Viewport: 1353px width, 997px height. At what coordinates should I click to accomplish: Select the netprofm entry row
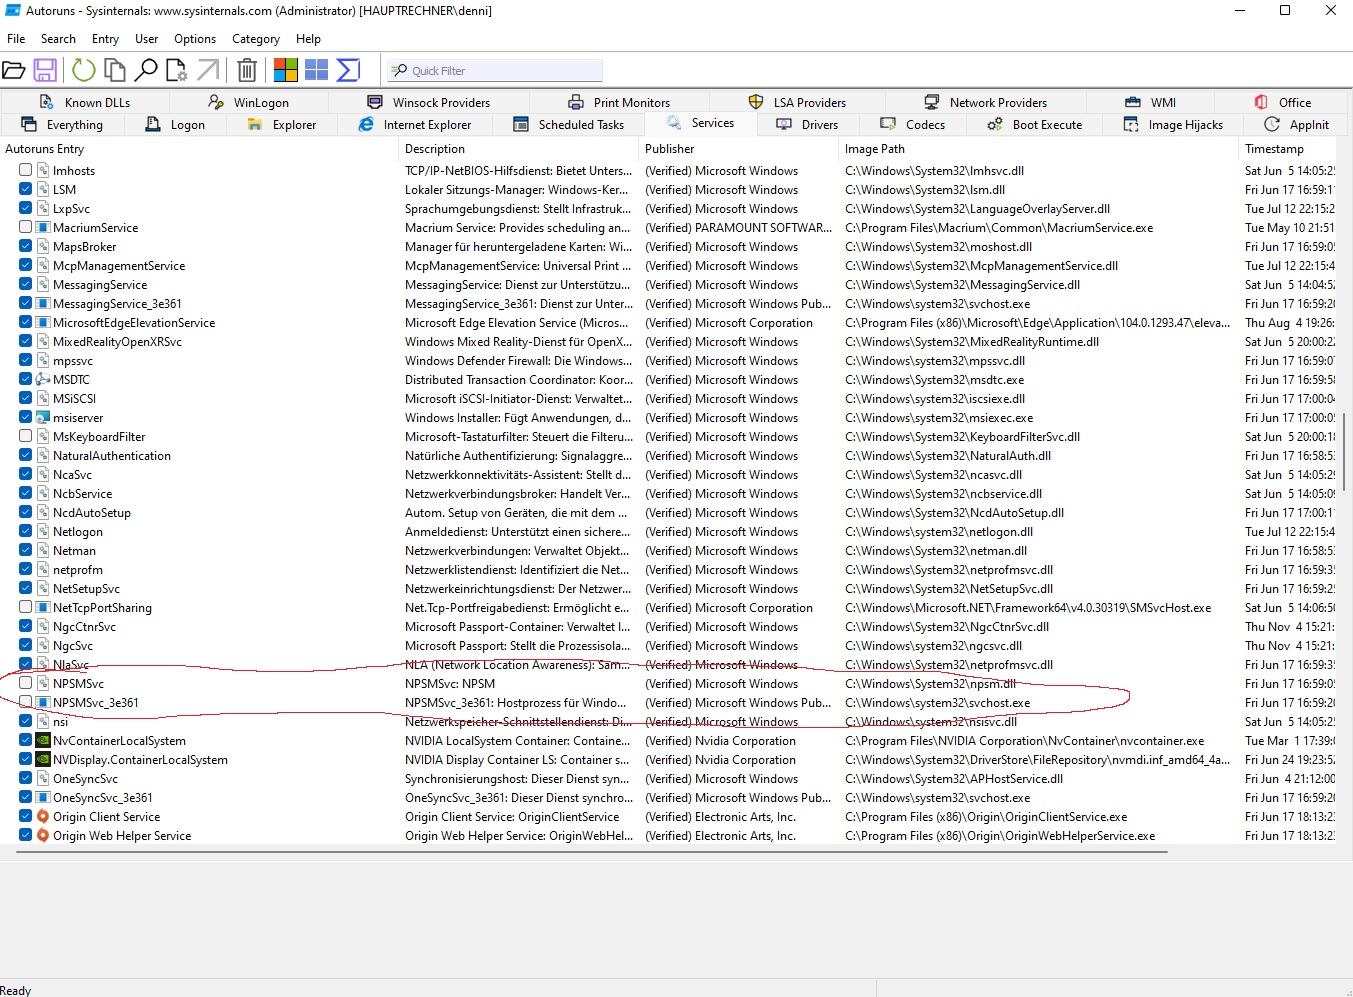coord(668,570)
